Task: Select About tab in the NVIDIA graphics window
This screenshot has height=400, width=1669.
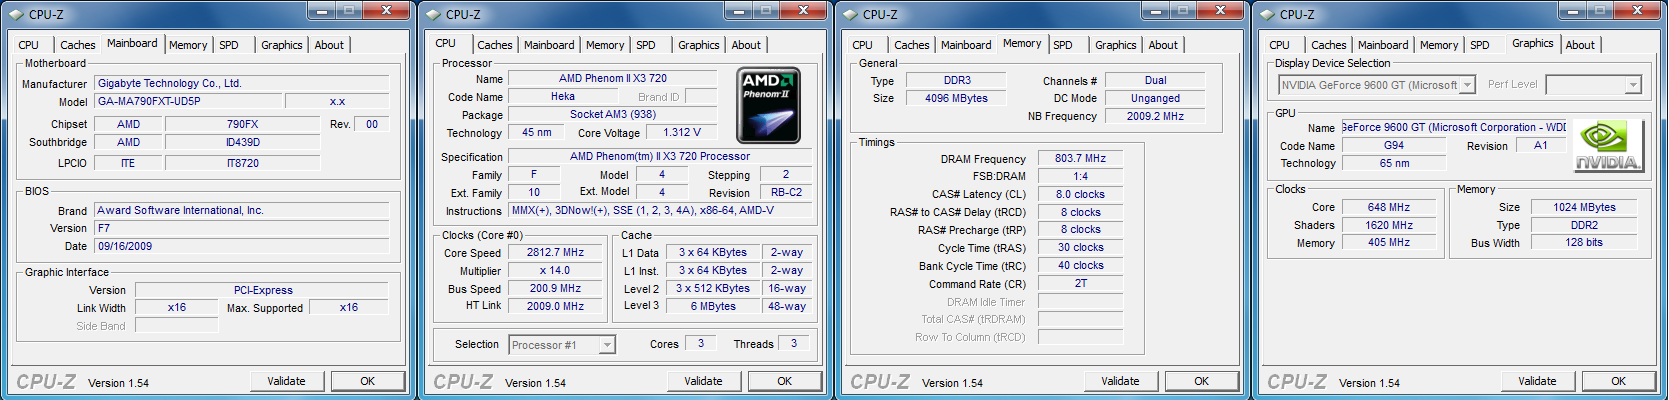Action: (x=1580, y=45)
